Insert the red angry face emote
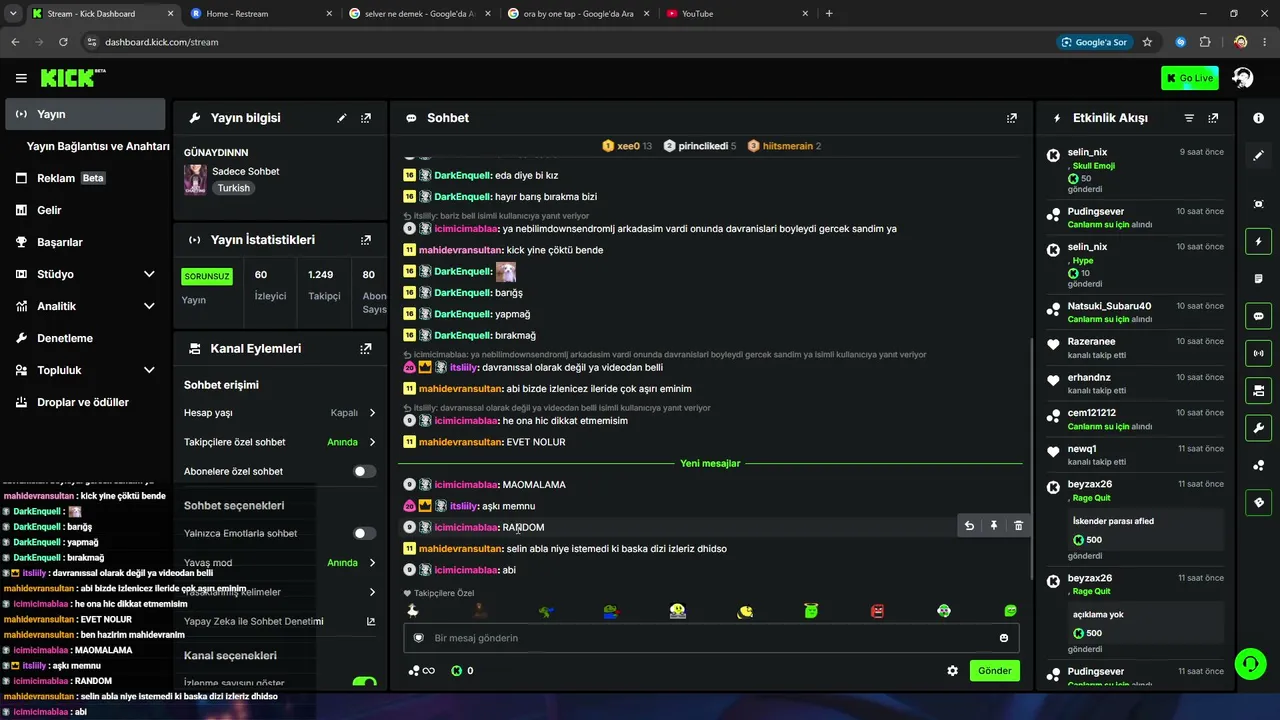Viewport: 1280px width, 720px height. pyautogui.click(x=878, y=611)
